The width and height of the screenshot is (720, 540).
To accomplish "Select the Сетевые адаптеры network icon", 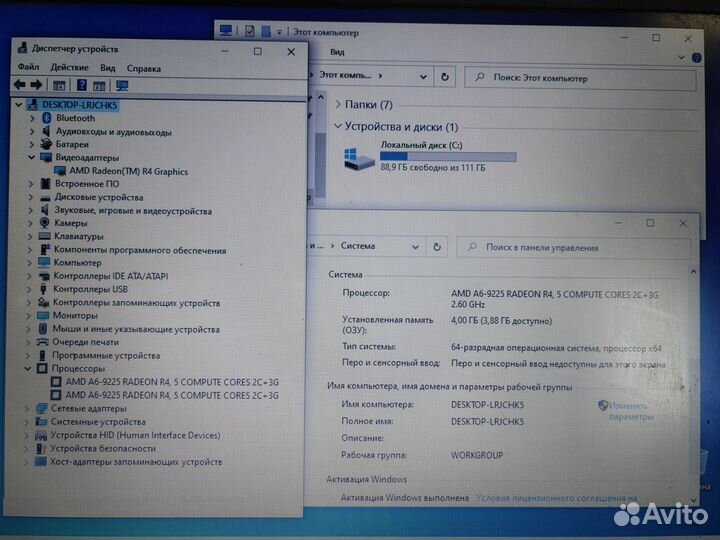I will click(42, 408).
